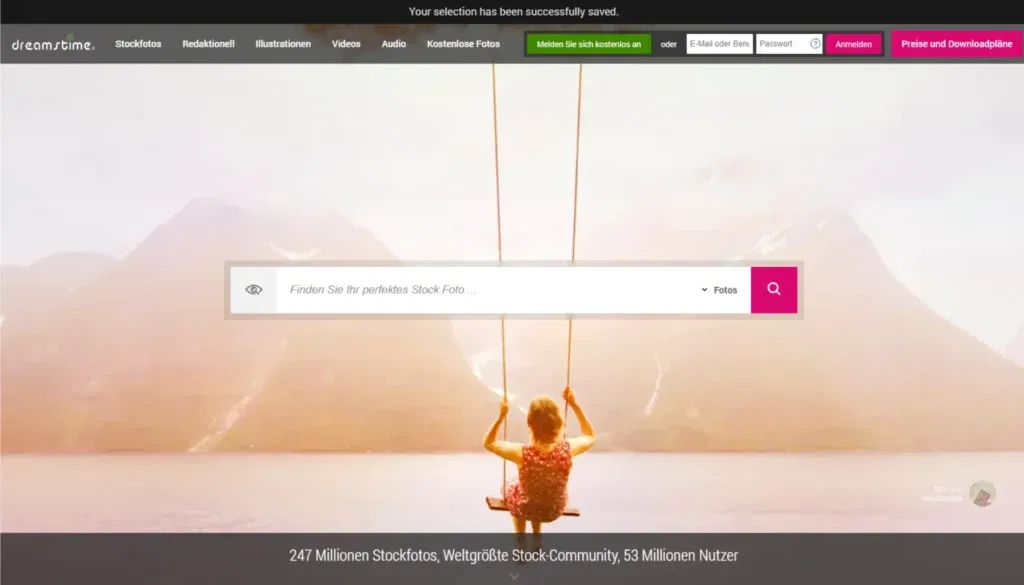Open the Audio section

pos(394,44)
